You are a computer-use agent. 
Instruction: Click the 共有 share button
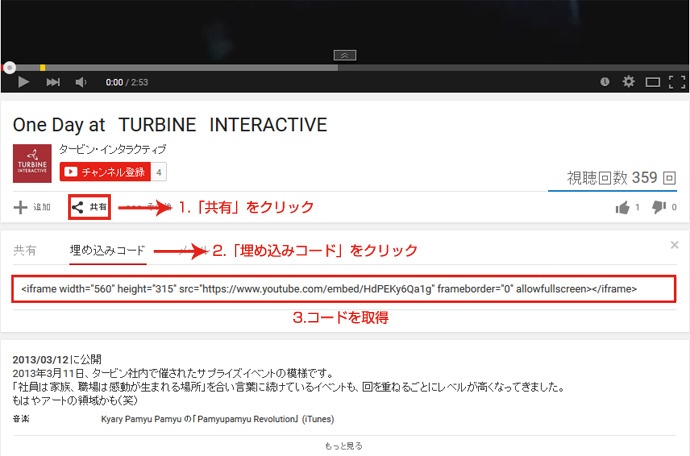pos(89,207)
